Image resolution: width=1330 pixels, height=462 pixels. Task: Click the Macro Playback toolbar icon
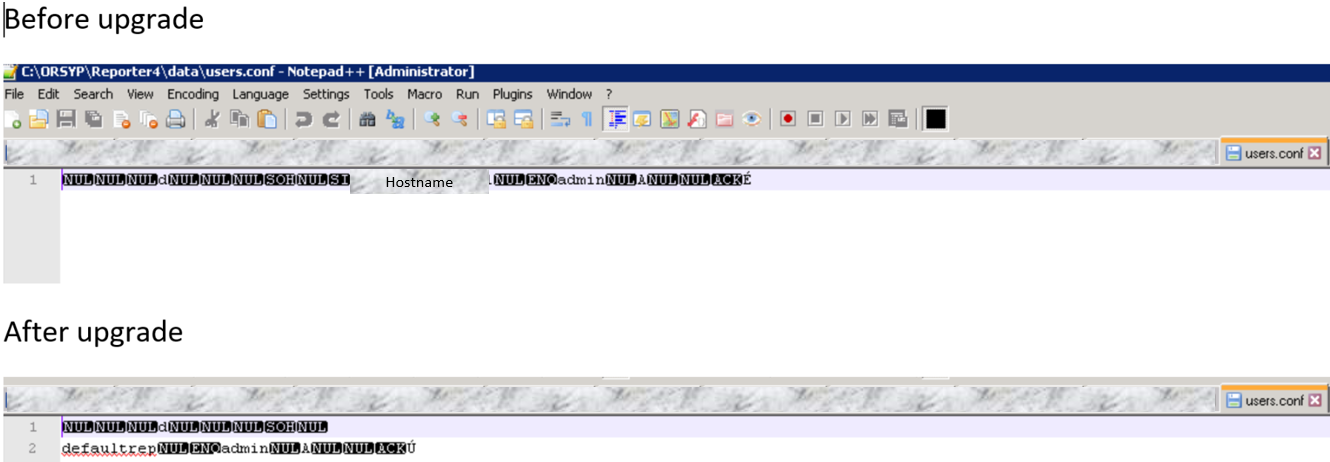[x=843, y=120]
